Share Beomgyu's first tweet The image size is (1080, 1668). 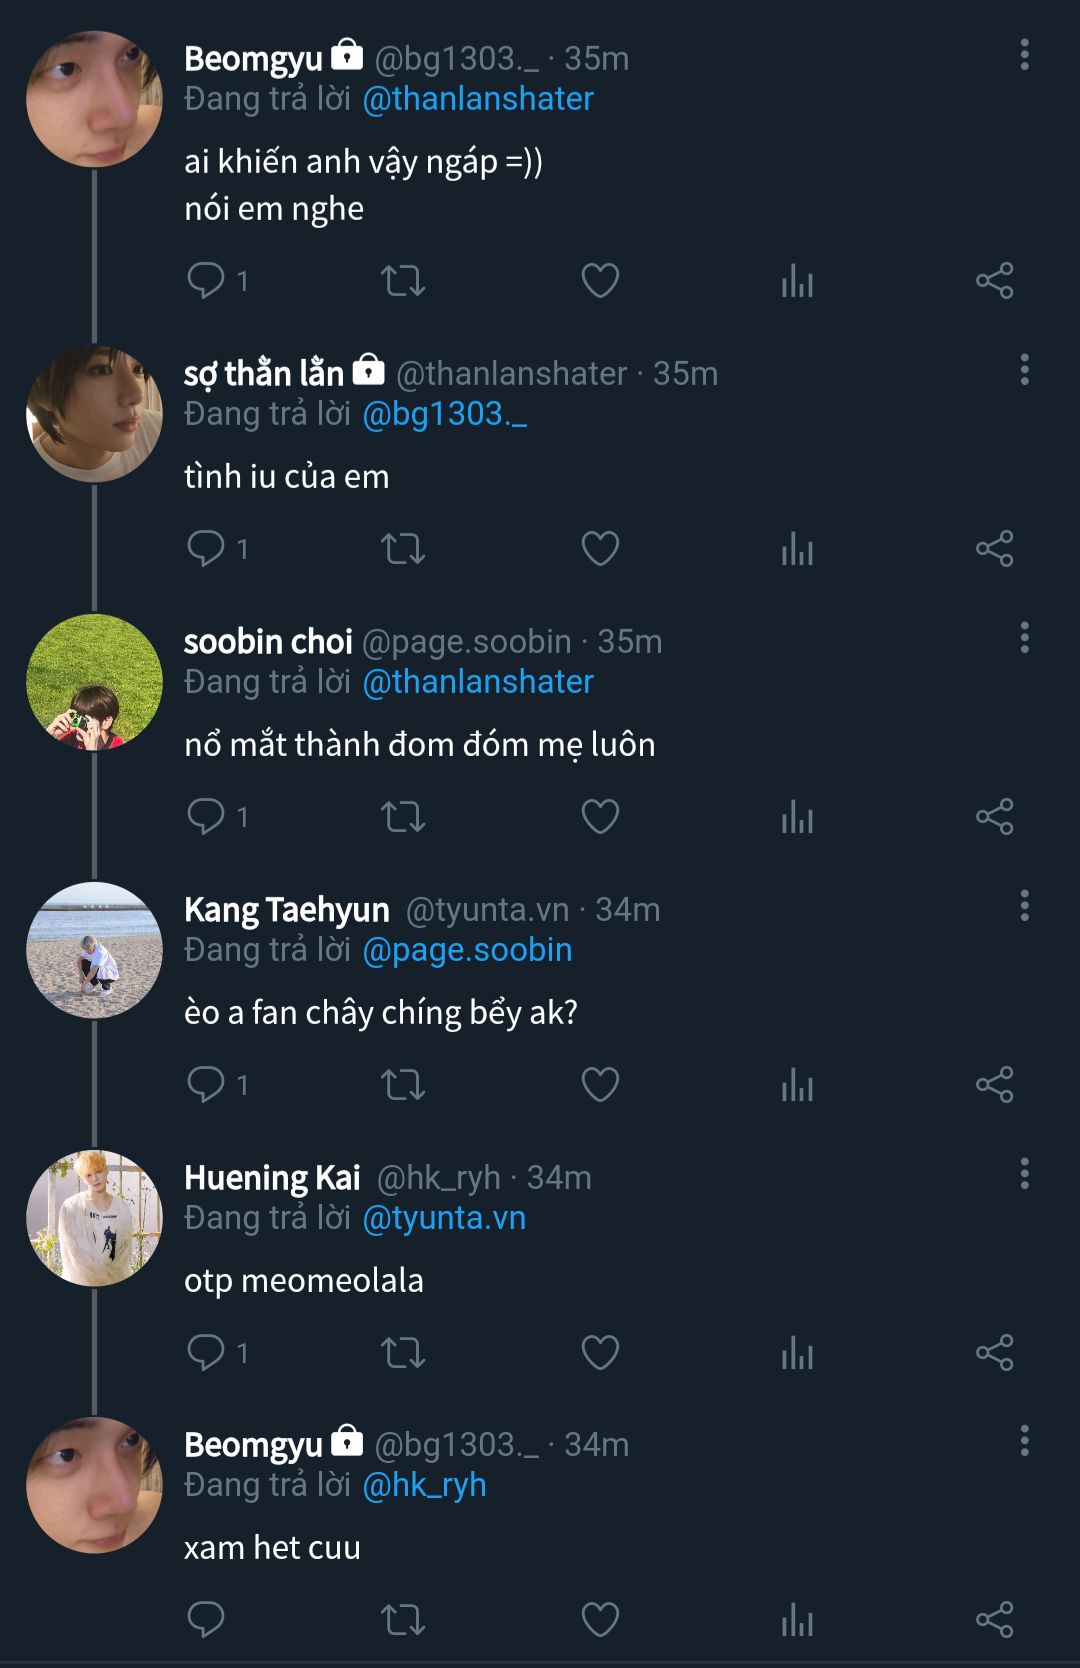coord(994,281)
